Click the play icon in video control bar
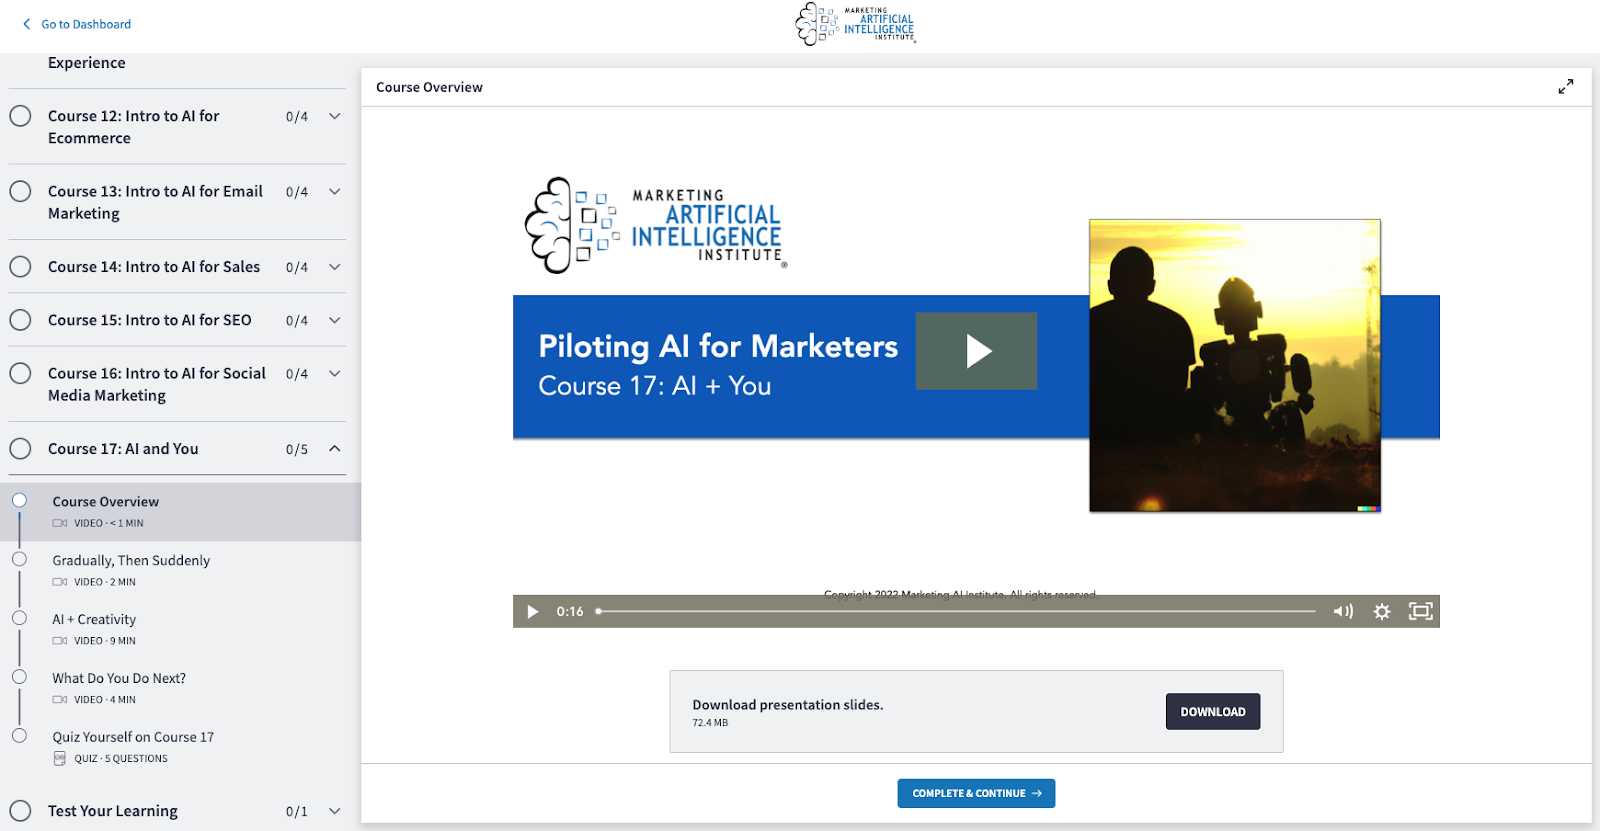 (533, 611)
